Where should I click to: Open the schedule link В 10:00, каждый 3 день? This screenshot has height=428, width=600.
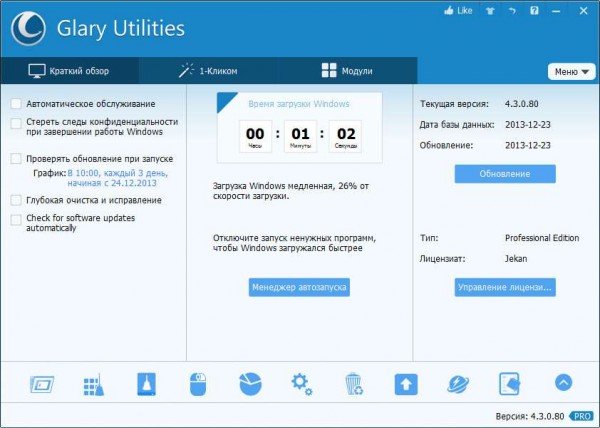point(118,178)
